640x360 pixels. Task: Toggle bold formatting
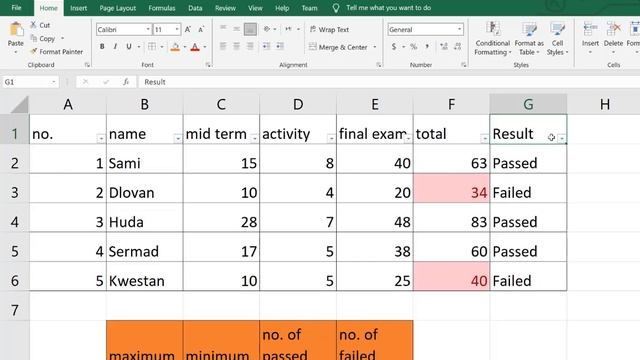tap(102, 47)
